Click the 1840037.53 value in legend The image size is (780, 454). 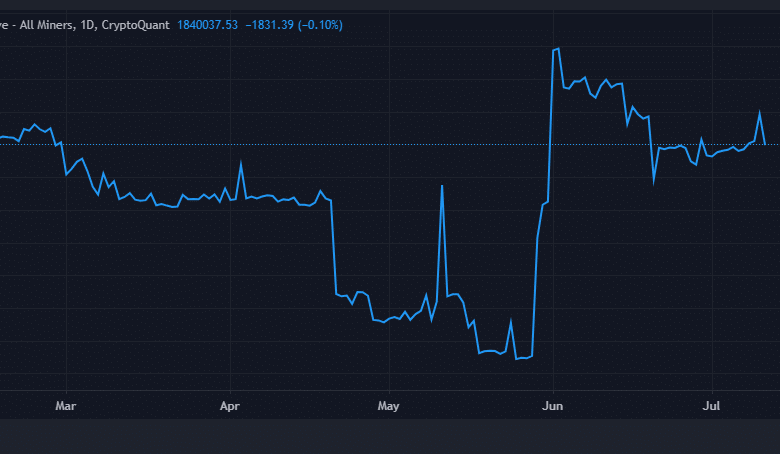point(207,24)
